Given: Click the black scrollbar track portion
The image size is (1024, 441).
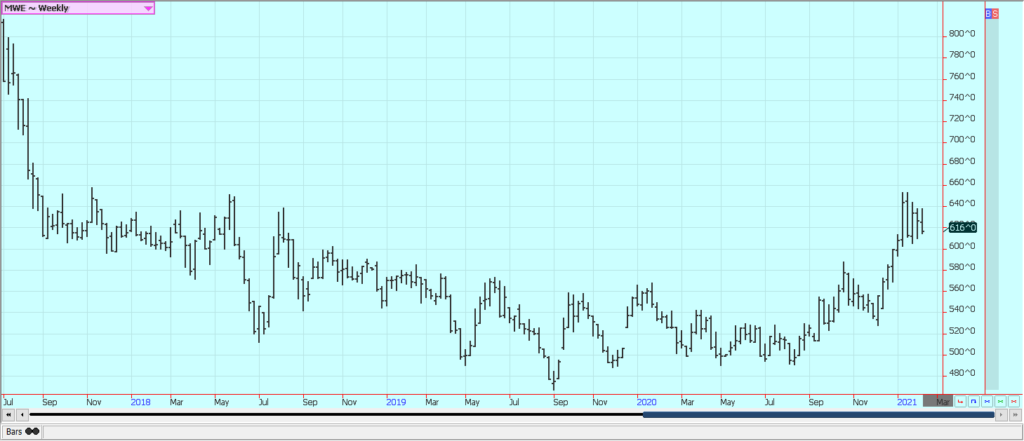Looking at the screenshot, I should click(336, 414).
